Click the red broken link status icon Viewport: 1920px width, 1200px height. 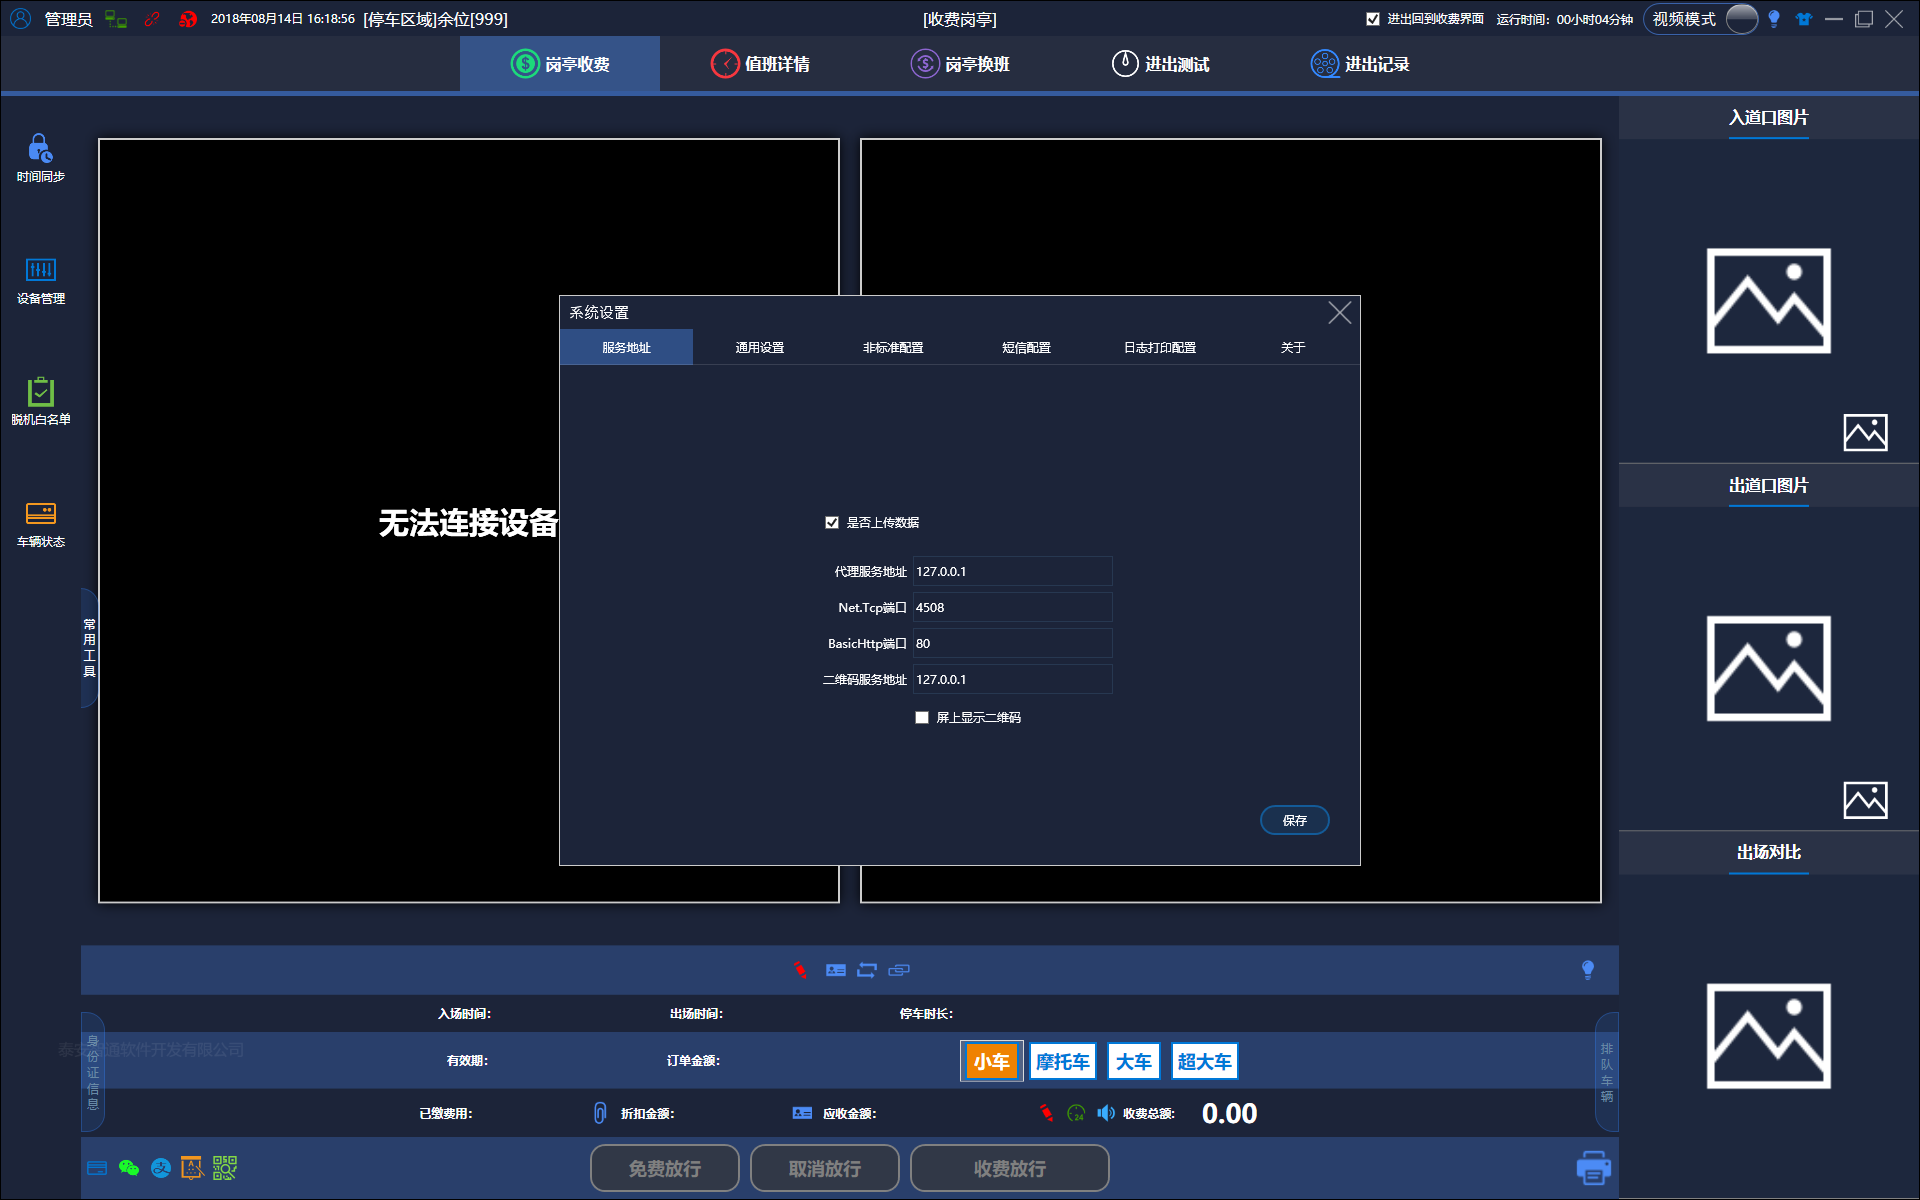pos(152,19)
